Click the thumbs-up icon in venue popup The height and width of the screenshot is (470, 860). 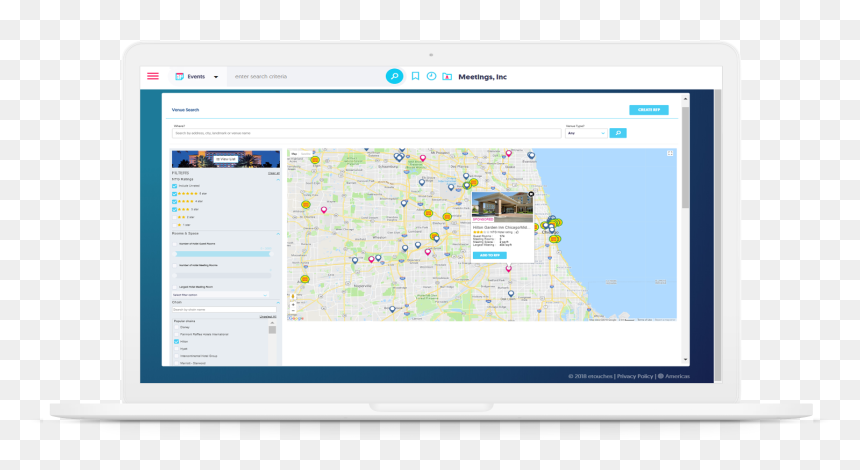click(x=517, y=232)
